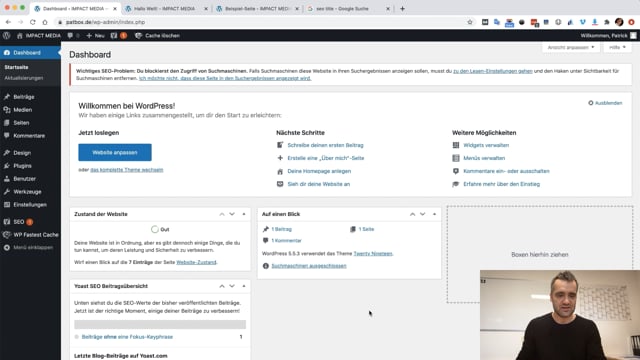This screenshot has width=640, height=360.
Task: Click Kommentare ein- oder ausschalten link
Action: point(506,171)
